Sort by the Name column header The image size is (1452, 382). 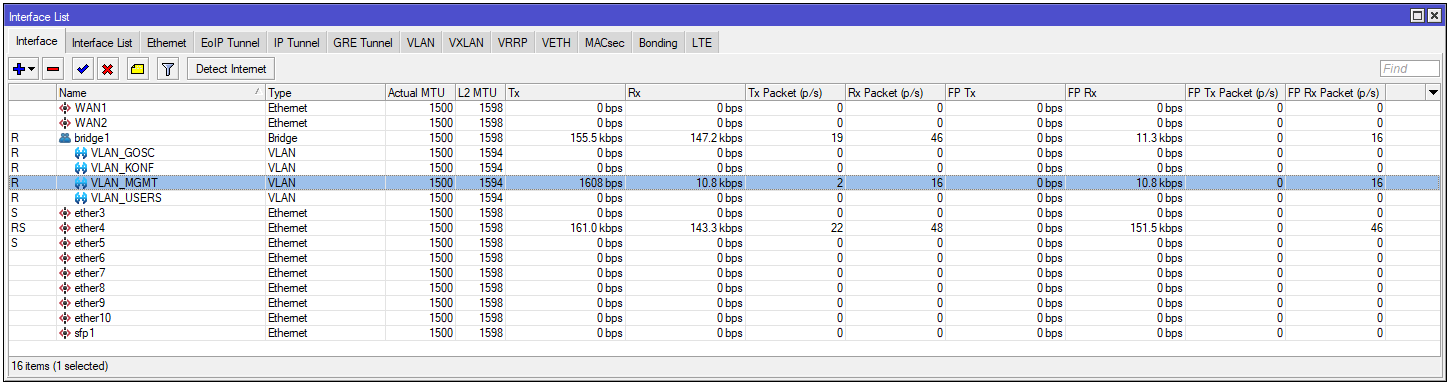tap(161, 92)
